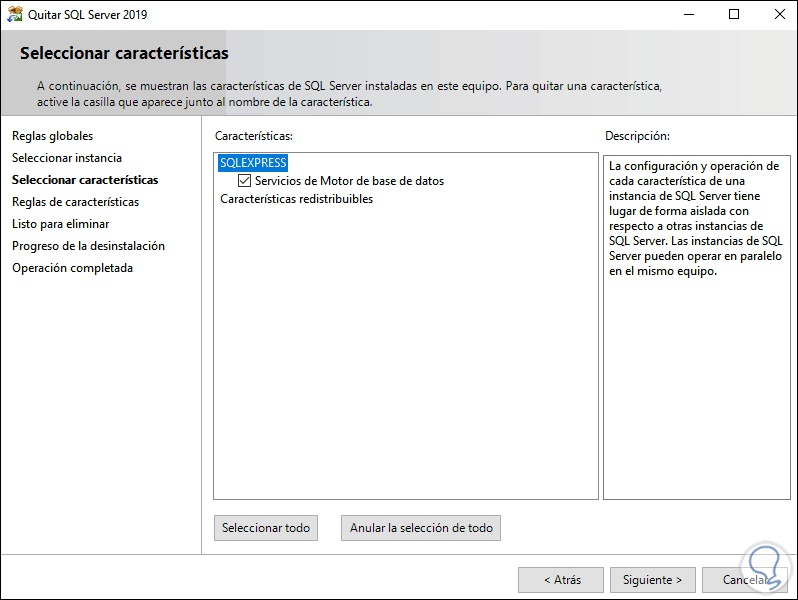This screenshot has height=600, width=798.
Task: Uncheck Servicios de Motor de base de datos
Action: coord(244,181)
